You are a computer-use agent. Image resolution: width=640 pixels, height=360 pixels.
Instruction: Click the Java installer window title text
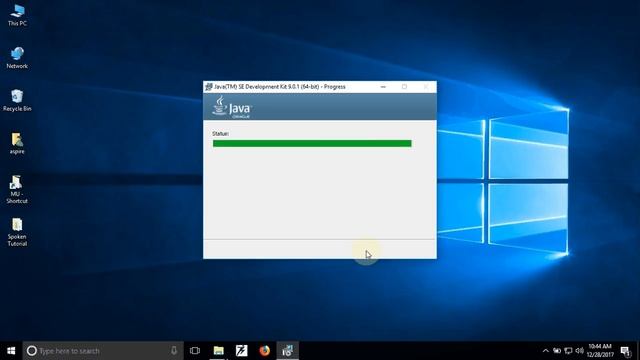tap(280, 87)
